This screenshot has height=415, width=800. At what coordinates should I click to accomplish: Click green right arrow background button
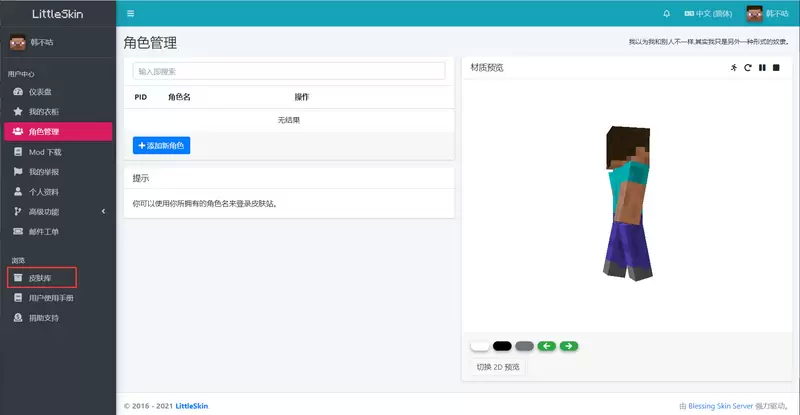(x=569, y=346)
